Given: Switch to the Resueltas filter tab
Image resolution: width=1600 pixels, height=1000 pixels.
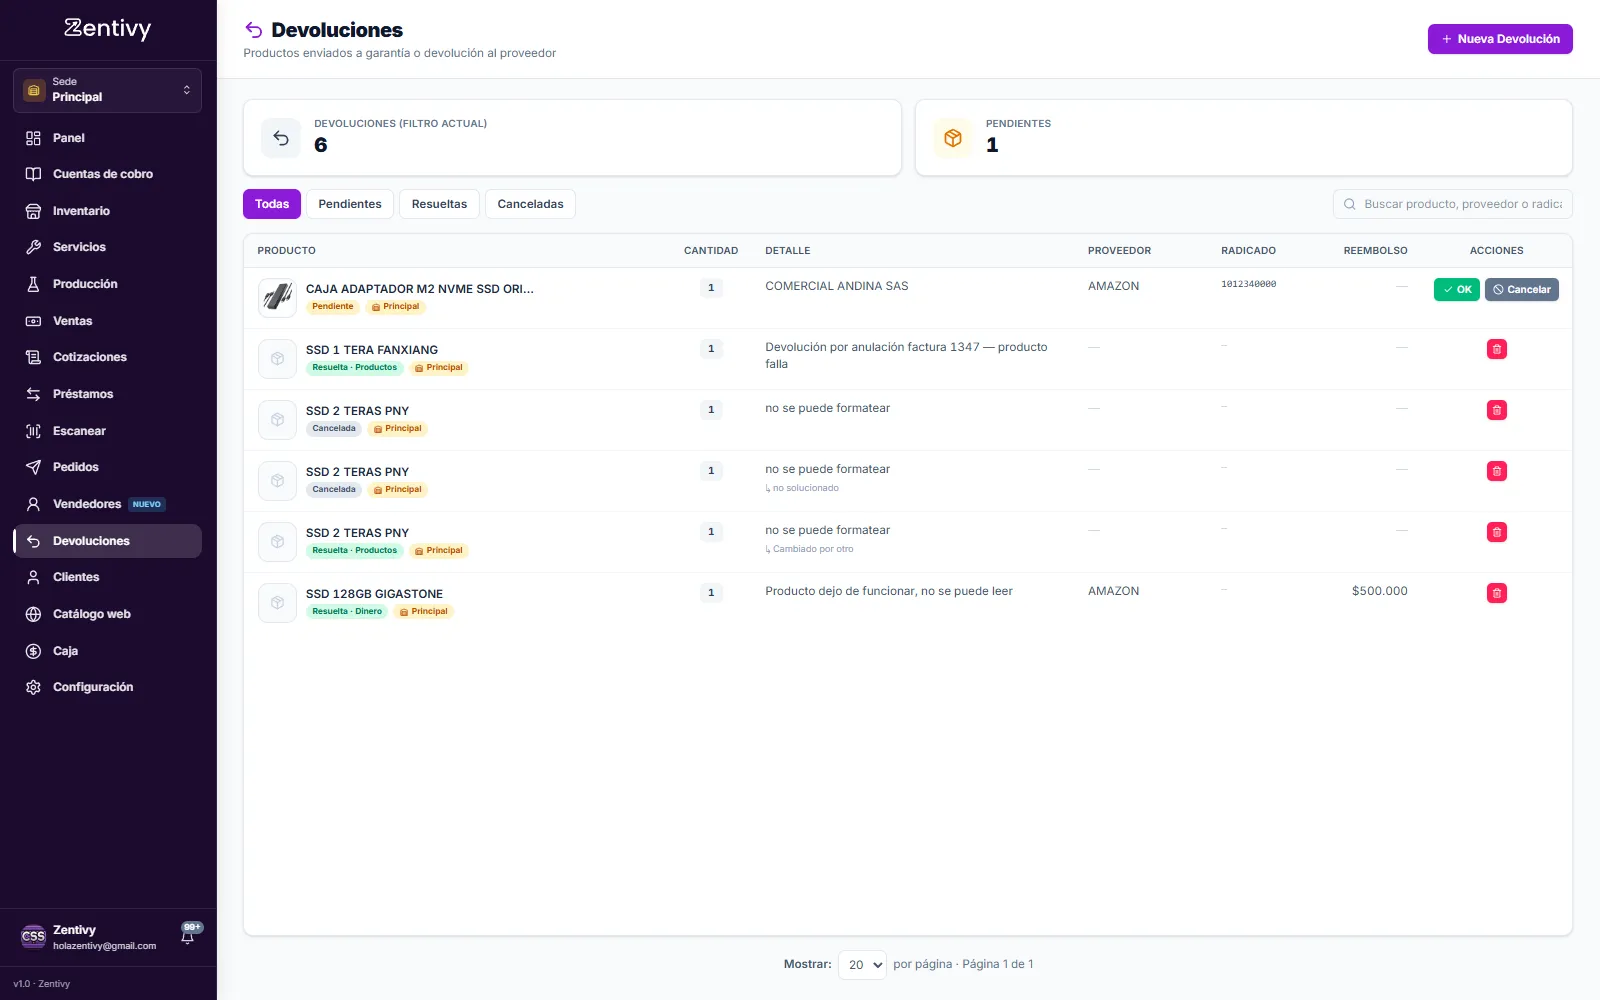Looking at the screenshot, I should coord(439,204).
